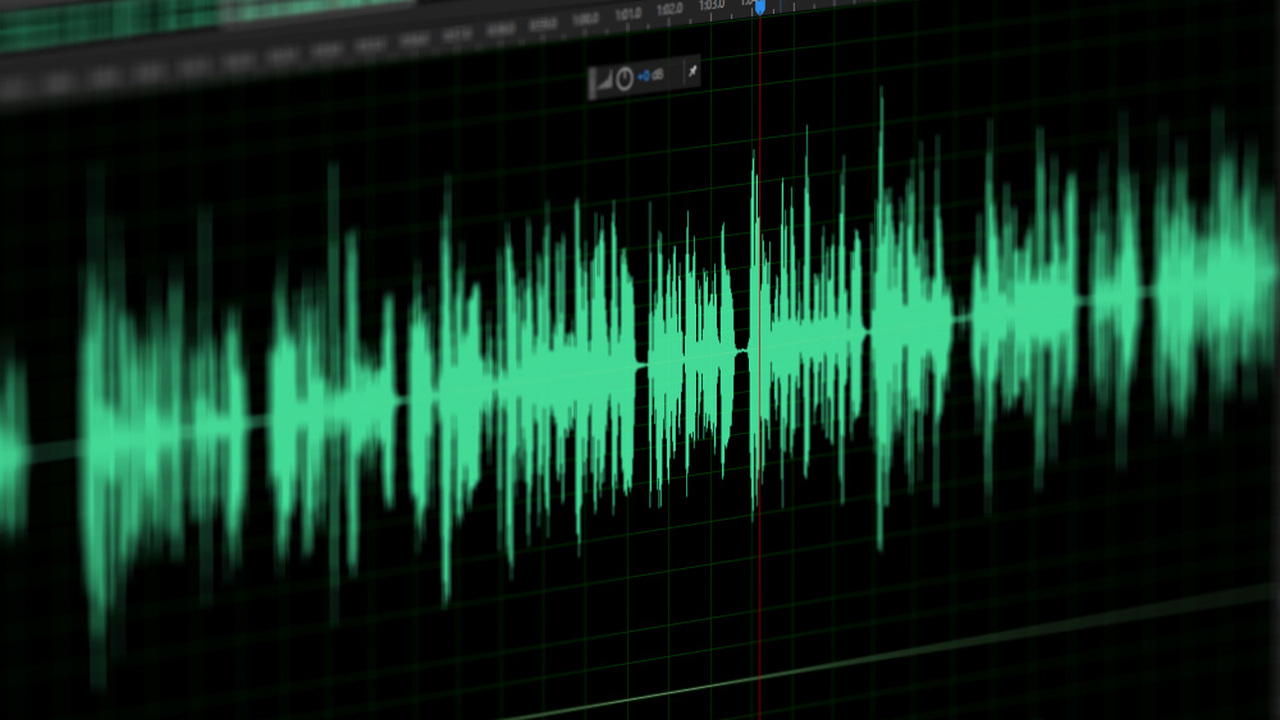The height and width of the screenshot is (720, 1280).
Task: Click the blue playhead marker on the ruler
Action: pyautogui.click(x=759, y=7)
